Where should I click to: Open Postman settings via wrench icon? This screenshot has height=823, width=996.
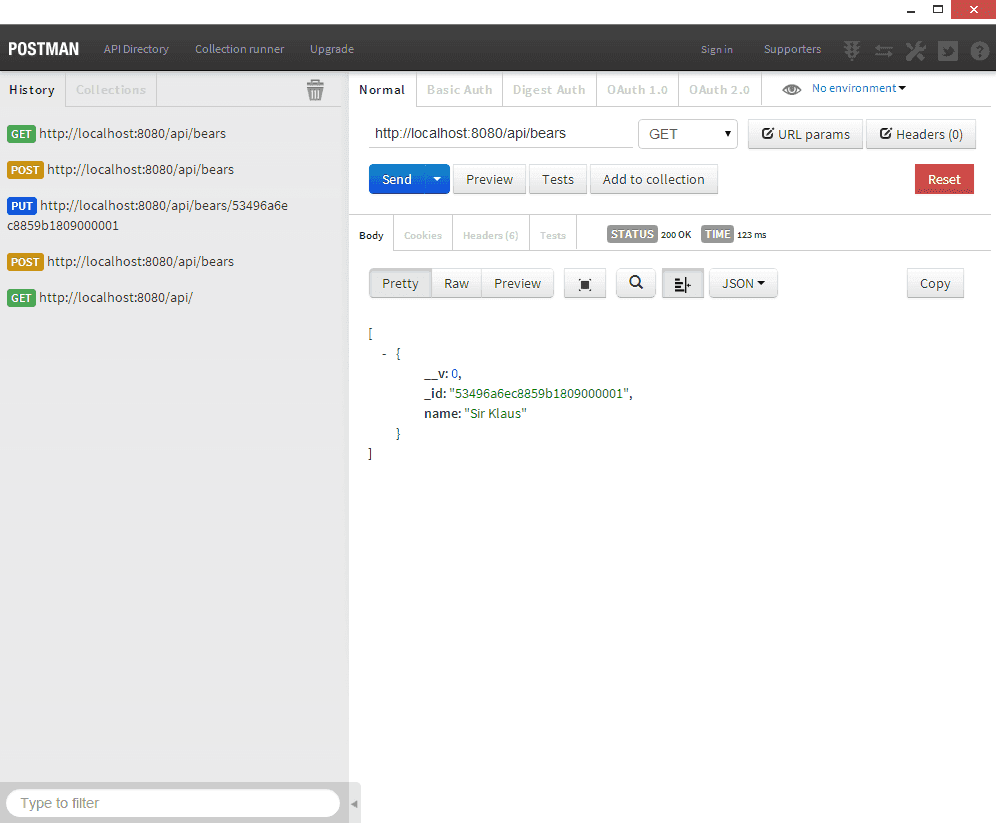tap(916, 50)
